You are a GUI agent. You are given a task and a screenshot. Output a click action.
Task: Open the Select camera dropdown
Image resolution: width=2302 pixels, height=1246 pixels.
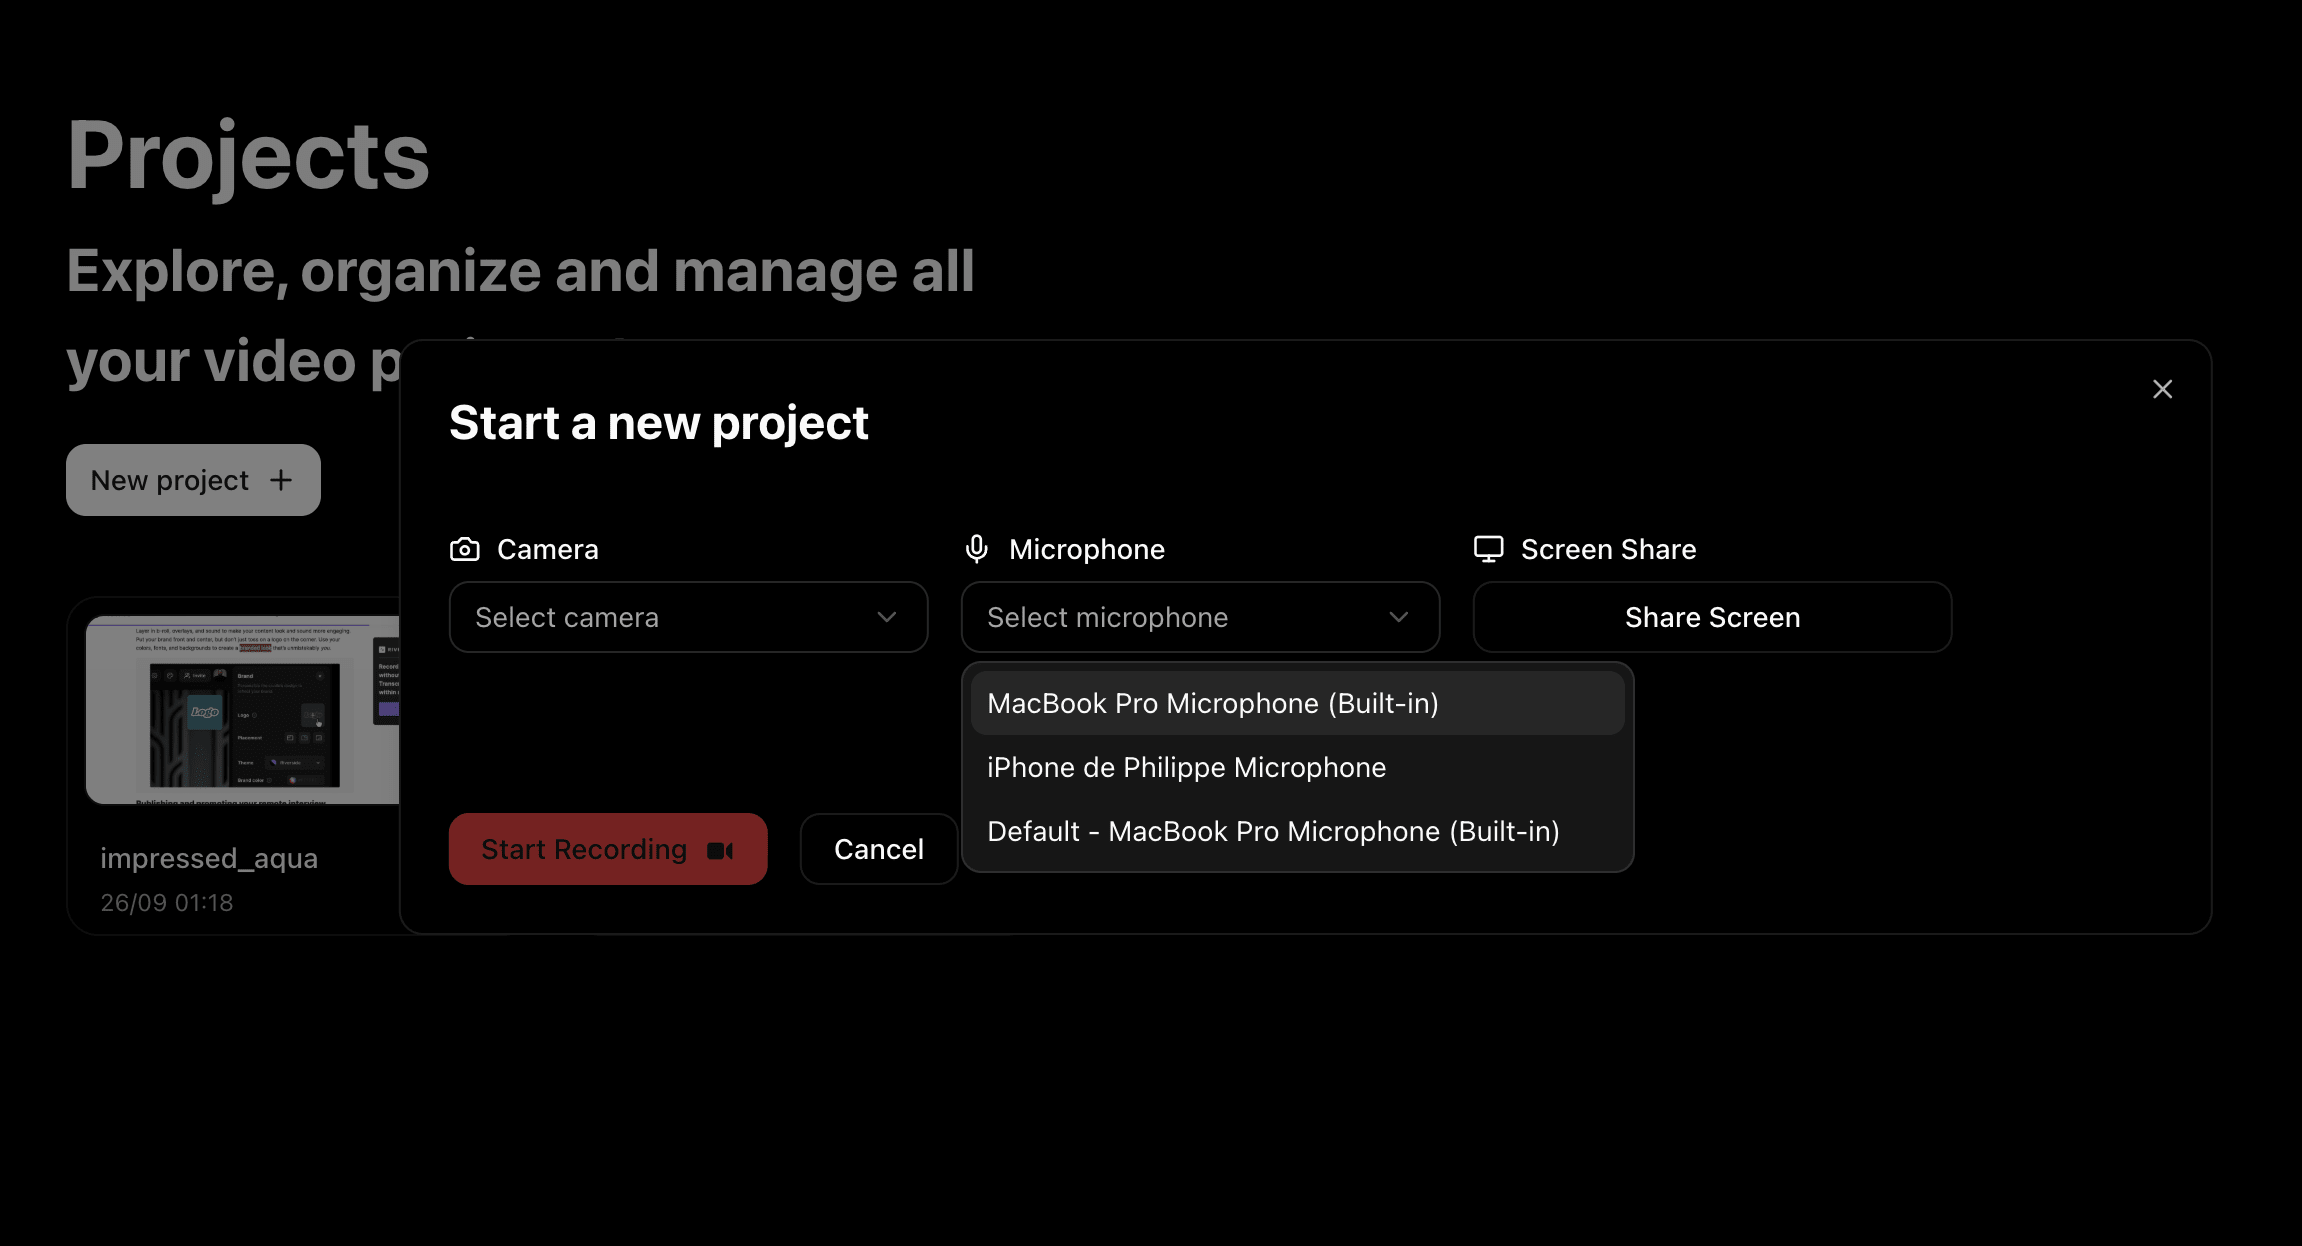pos(688,617)
